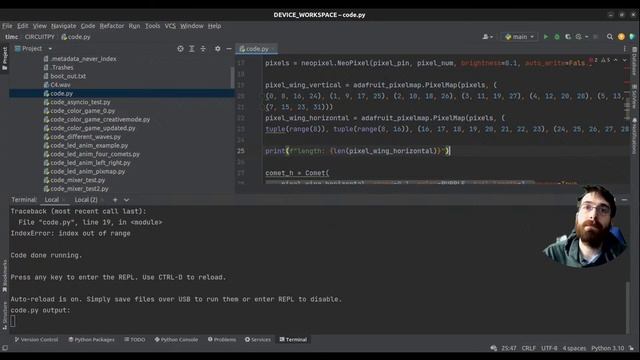This screenshot has height=360, width=640.
Task: Open Database tool window on right stripe
Action: (635, 61)
